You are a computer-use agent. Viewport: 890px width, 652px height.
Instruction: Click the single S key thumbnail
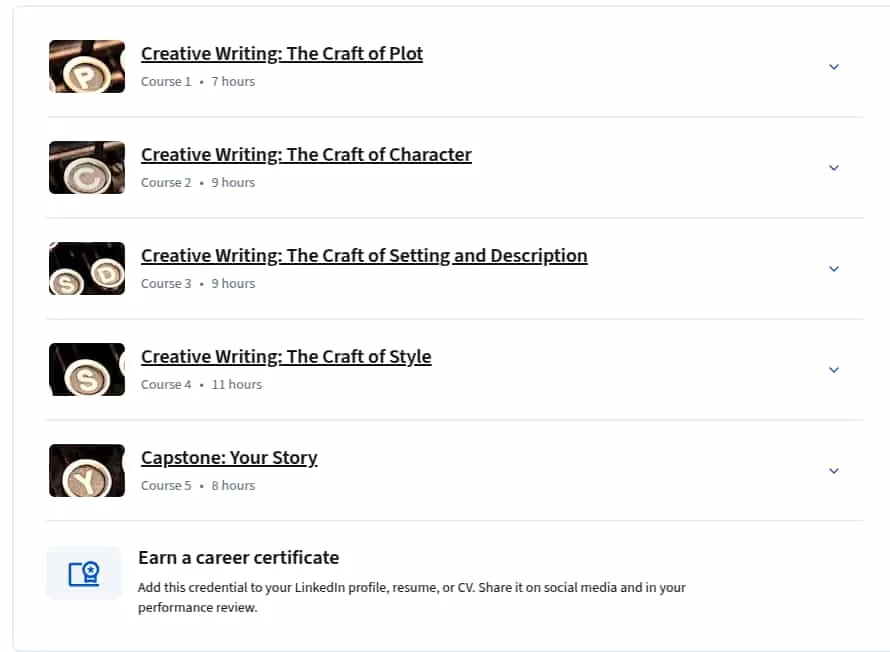pos(87,369)
